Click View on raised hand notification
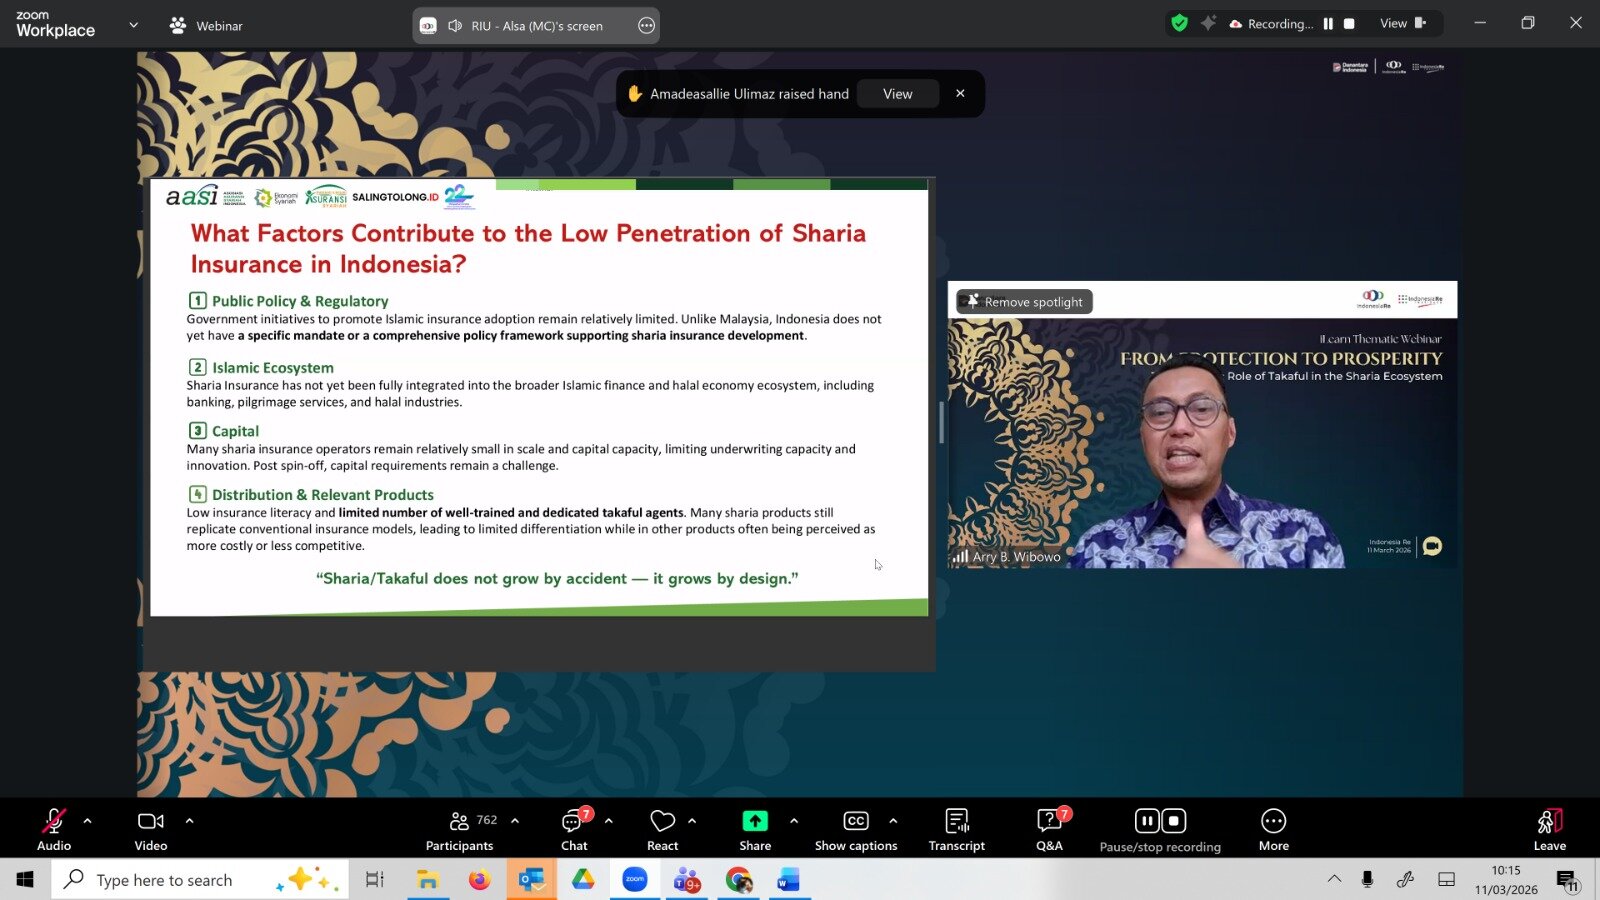This screenshot has height=900, width=1600. click(x=897, y=94)
